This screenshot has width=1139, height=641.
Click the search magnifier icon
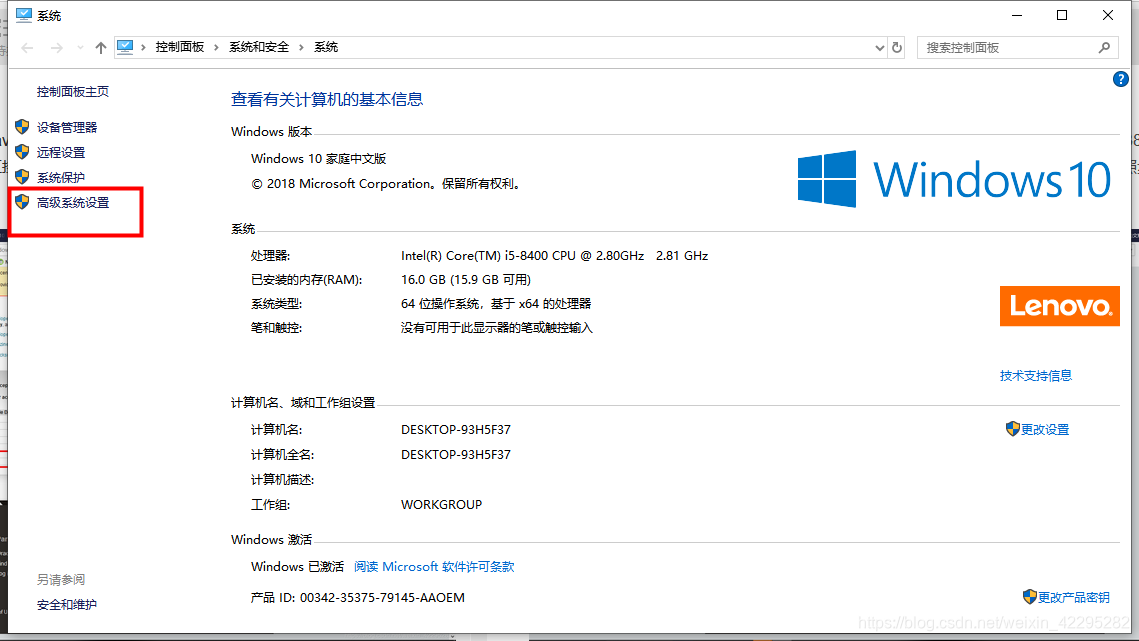[1104, 48]
